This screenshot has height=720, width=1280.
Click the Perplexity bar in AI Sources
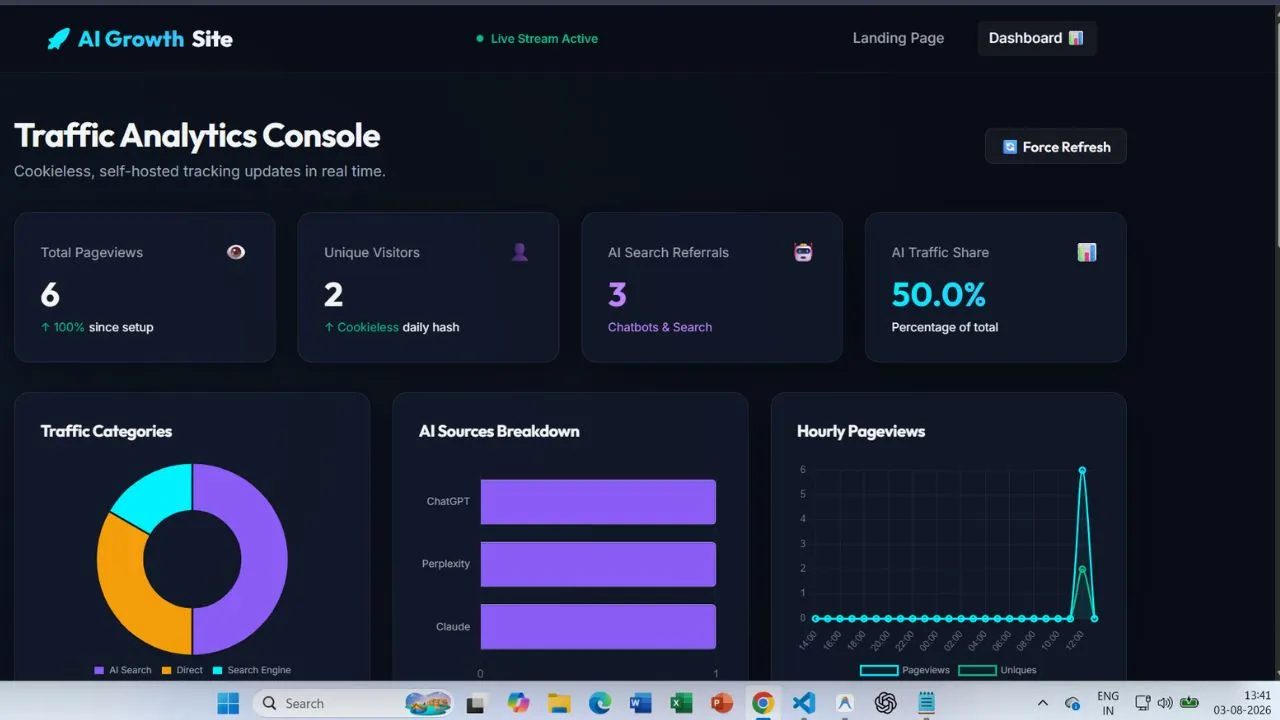tap(598, 564)
